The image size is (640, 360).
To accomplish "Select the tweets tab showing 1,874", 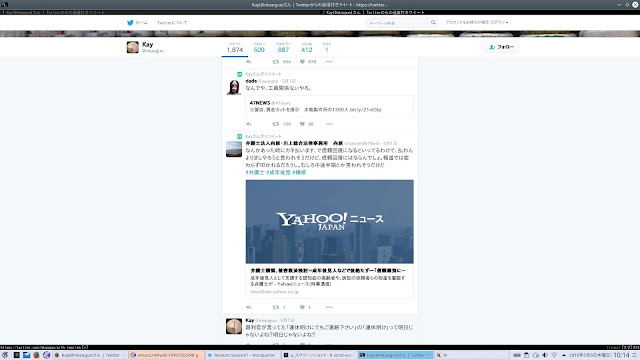I will click(x=235, y=48).
